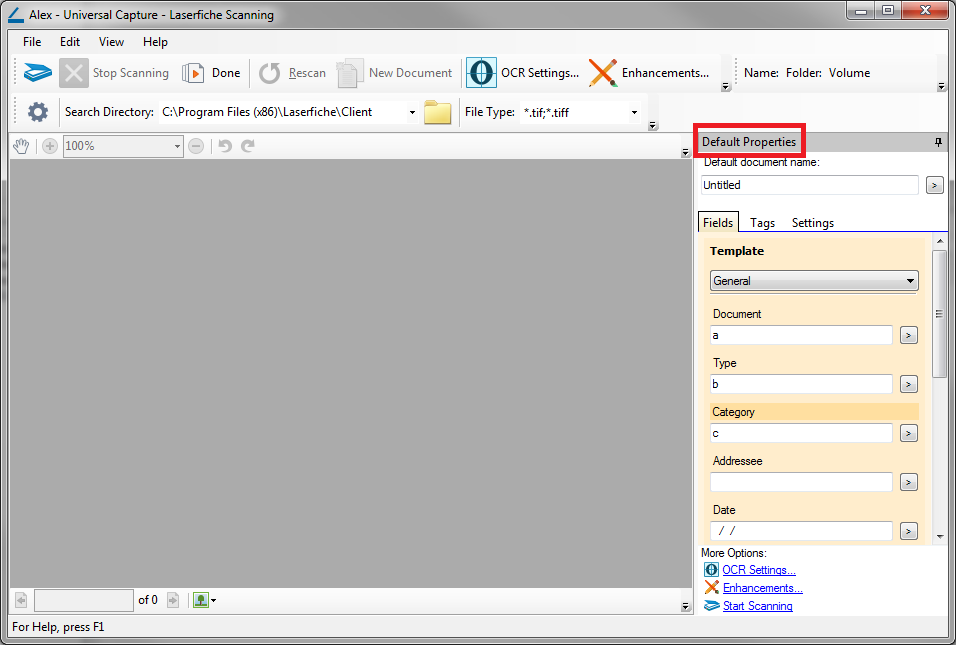Browse with the yellow folder icon
This screenshot has height=645, width=956.
[x=437, y=112]
